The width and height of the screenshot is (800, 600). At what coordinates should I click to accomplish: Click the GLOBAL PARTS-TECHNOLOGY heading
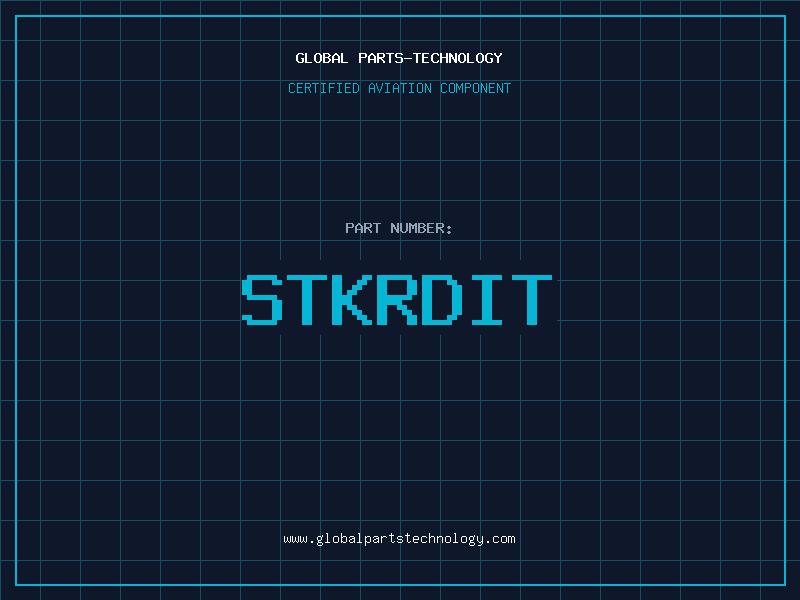399,58
